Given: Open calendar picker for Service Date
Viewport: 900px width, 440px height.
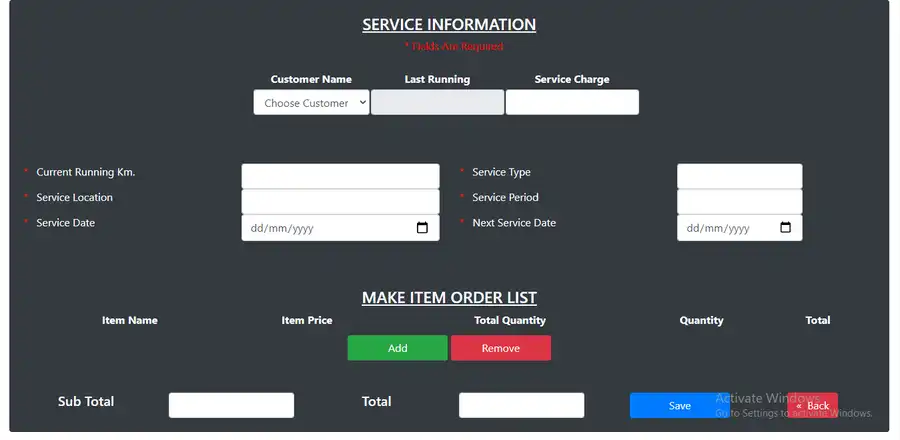Looking at the screenshot, I should coord(422,228).
